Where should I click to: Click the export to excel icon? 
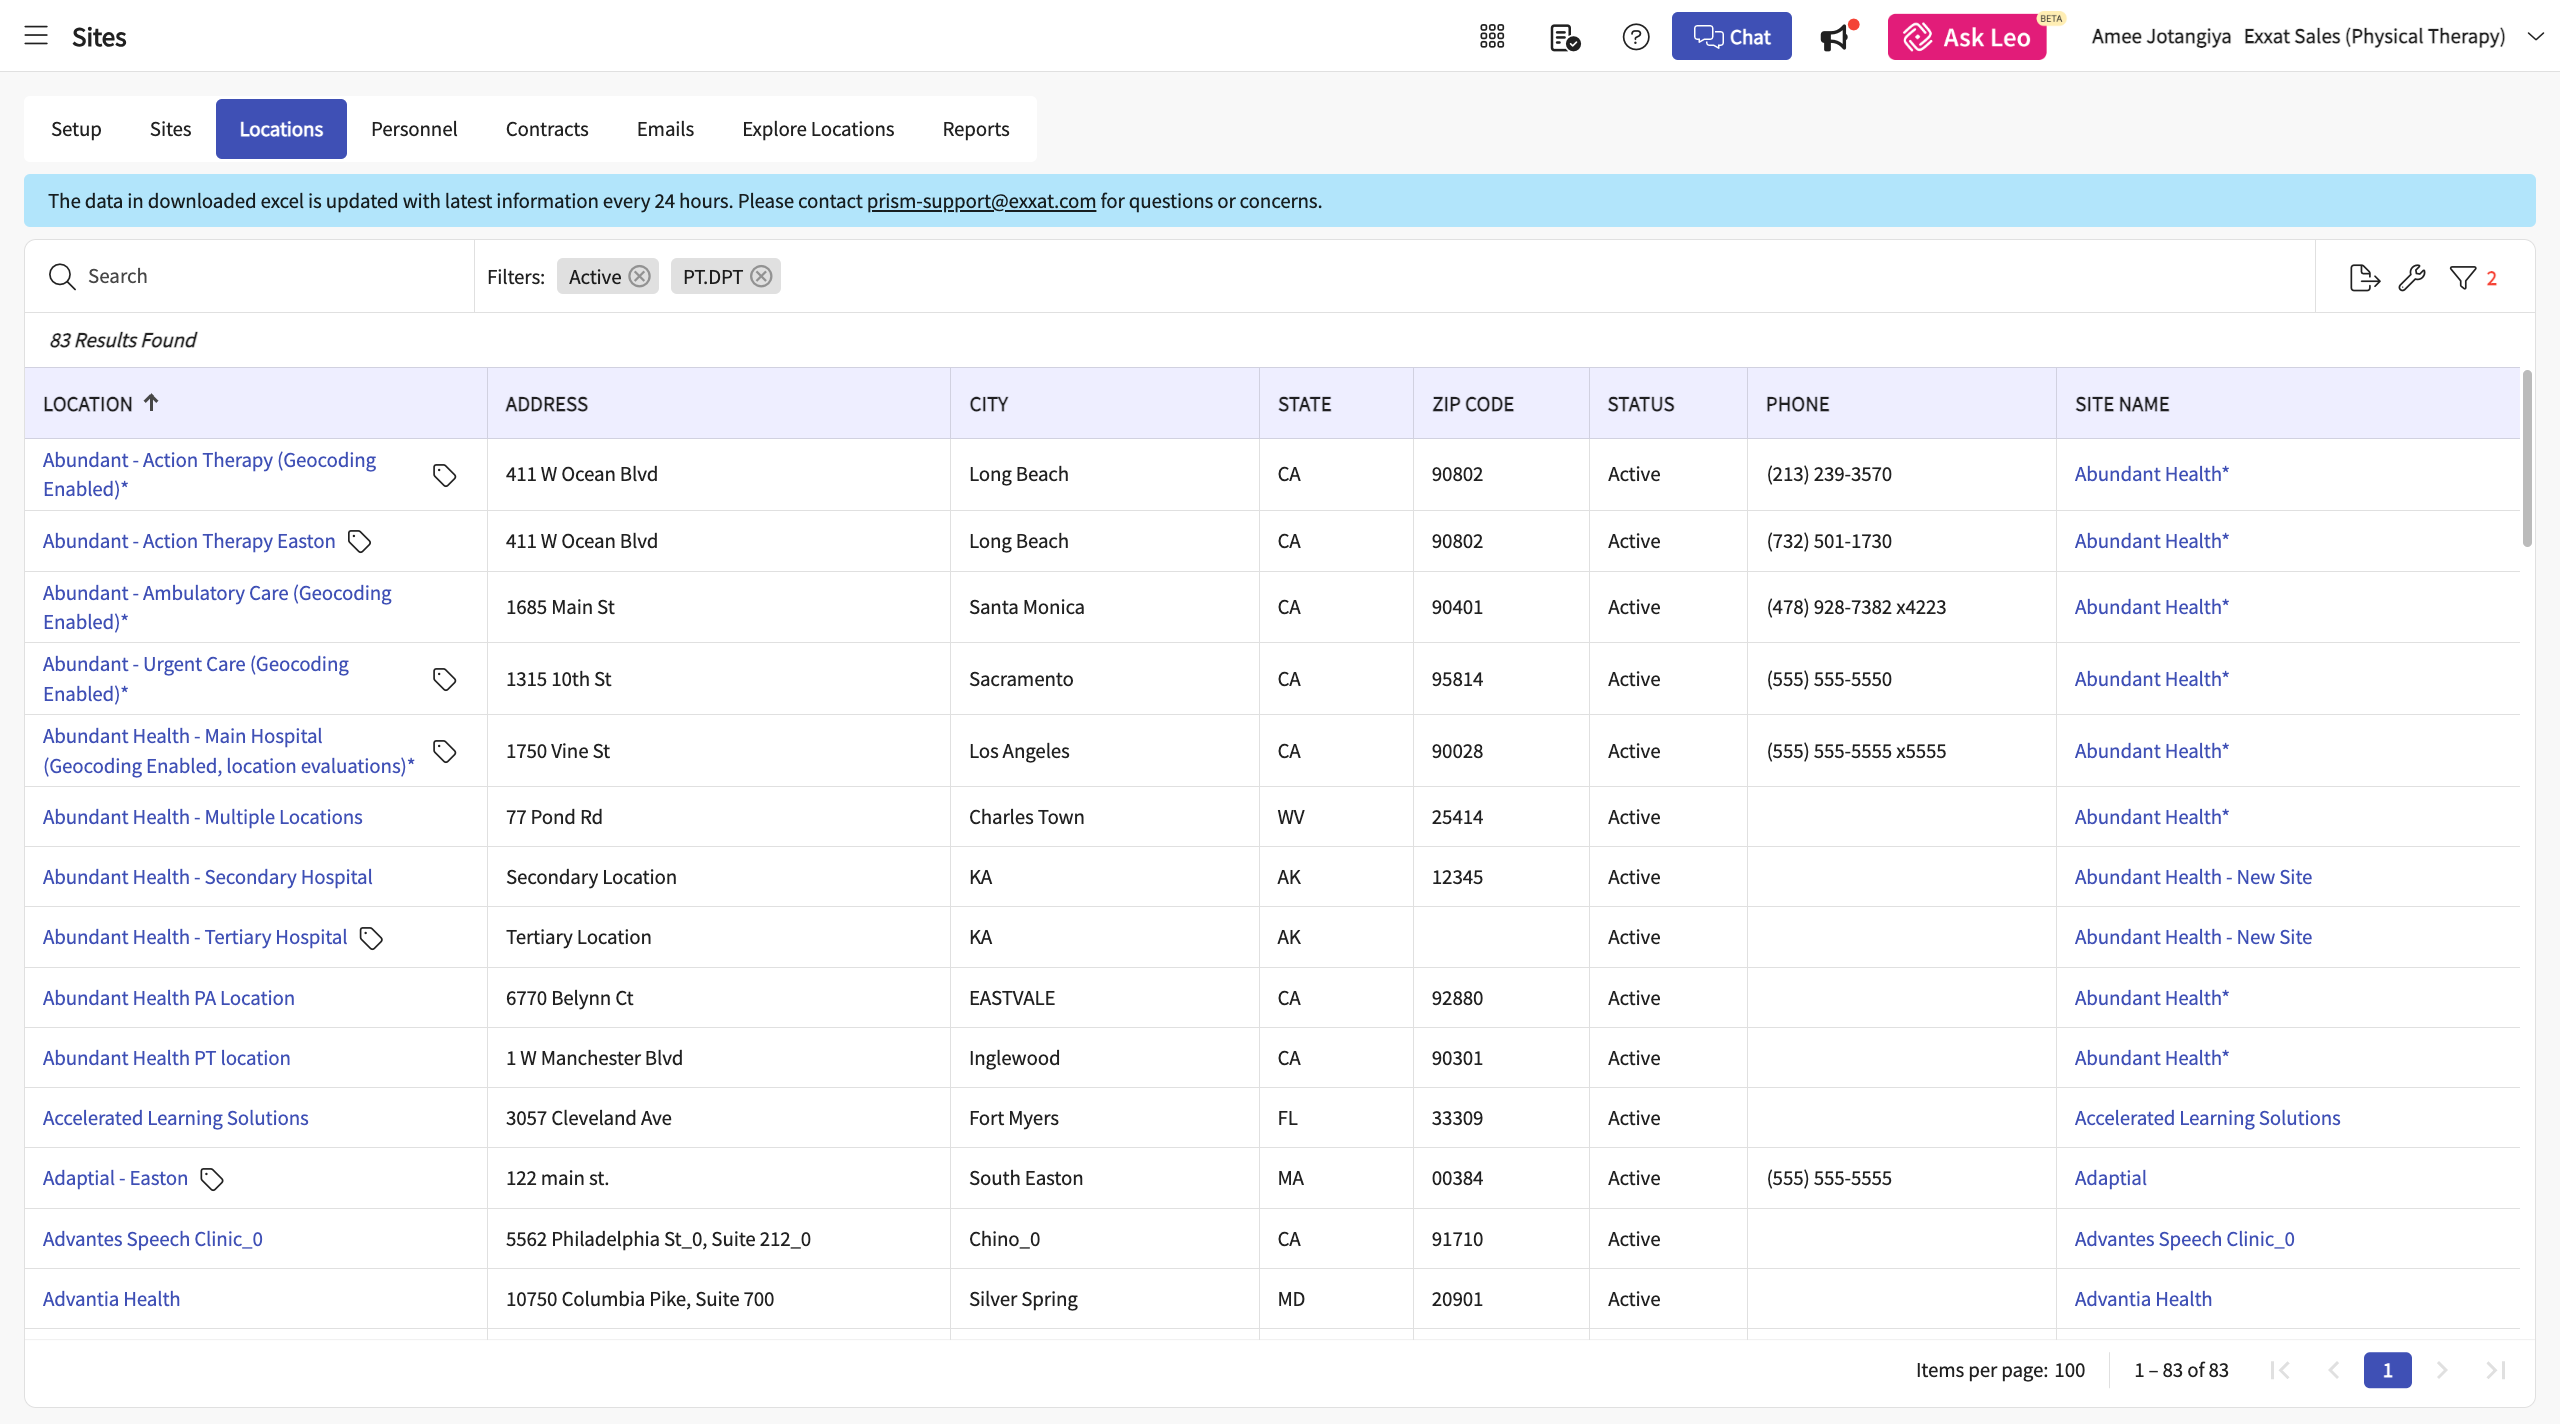[2364, 277]
